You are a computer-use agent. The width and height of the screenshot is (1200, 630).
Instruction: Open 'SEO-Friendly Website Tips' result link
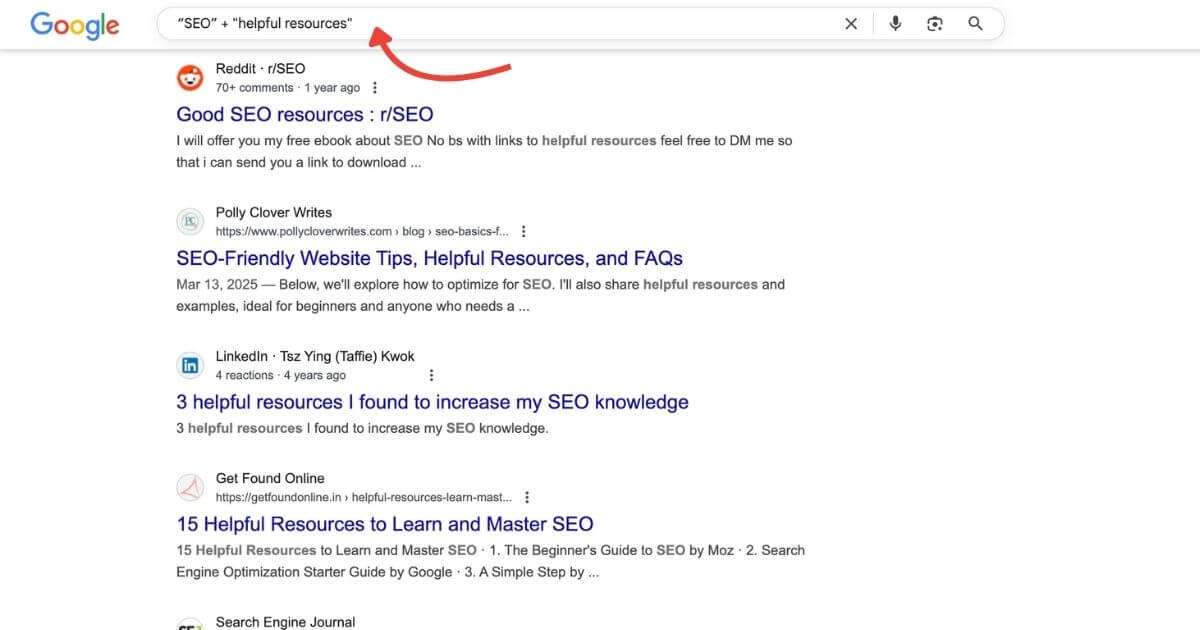point(429,258)
